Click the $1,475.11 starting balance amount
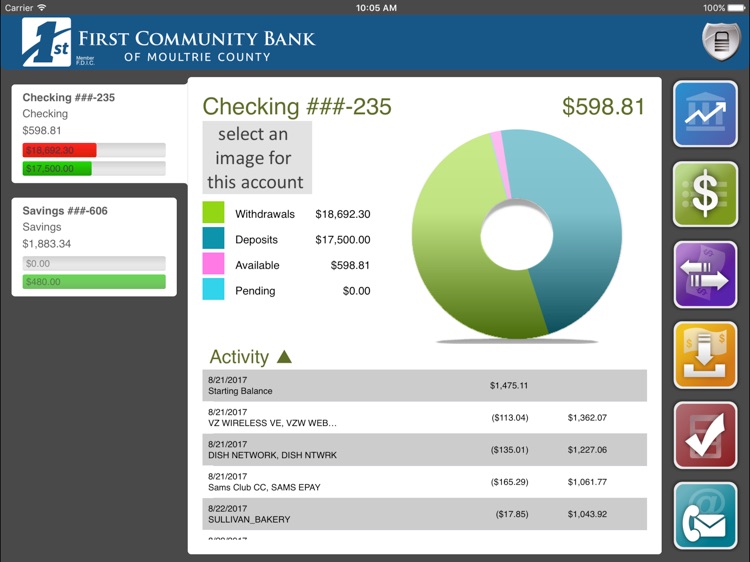The width and height of the screenshot is (750, 562). tap(509, 386)
